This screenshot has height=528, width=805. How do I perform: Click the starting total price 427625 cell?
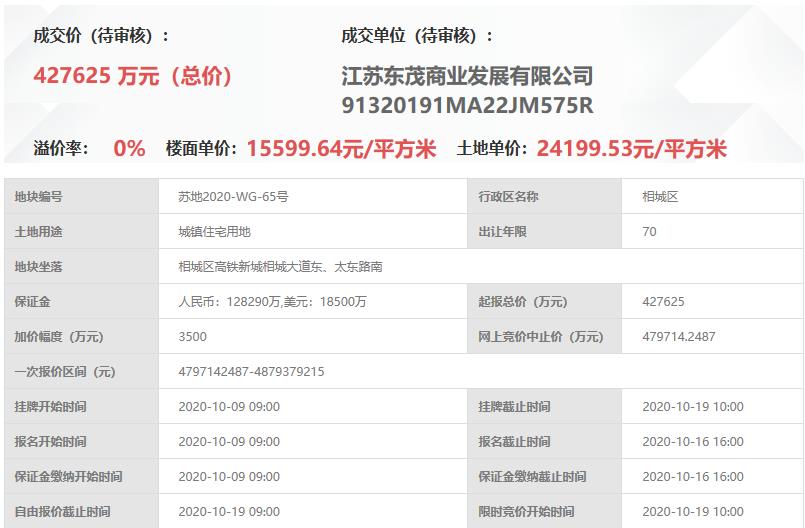click(664, 302)
